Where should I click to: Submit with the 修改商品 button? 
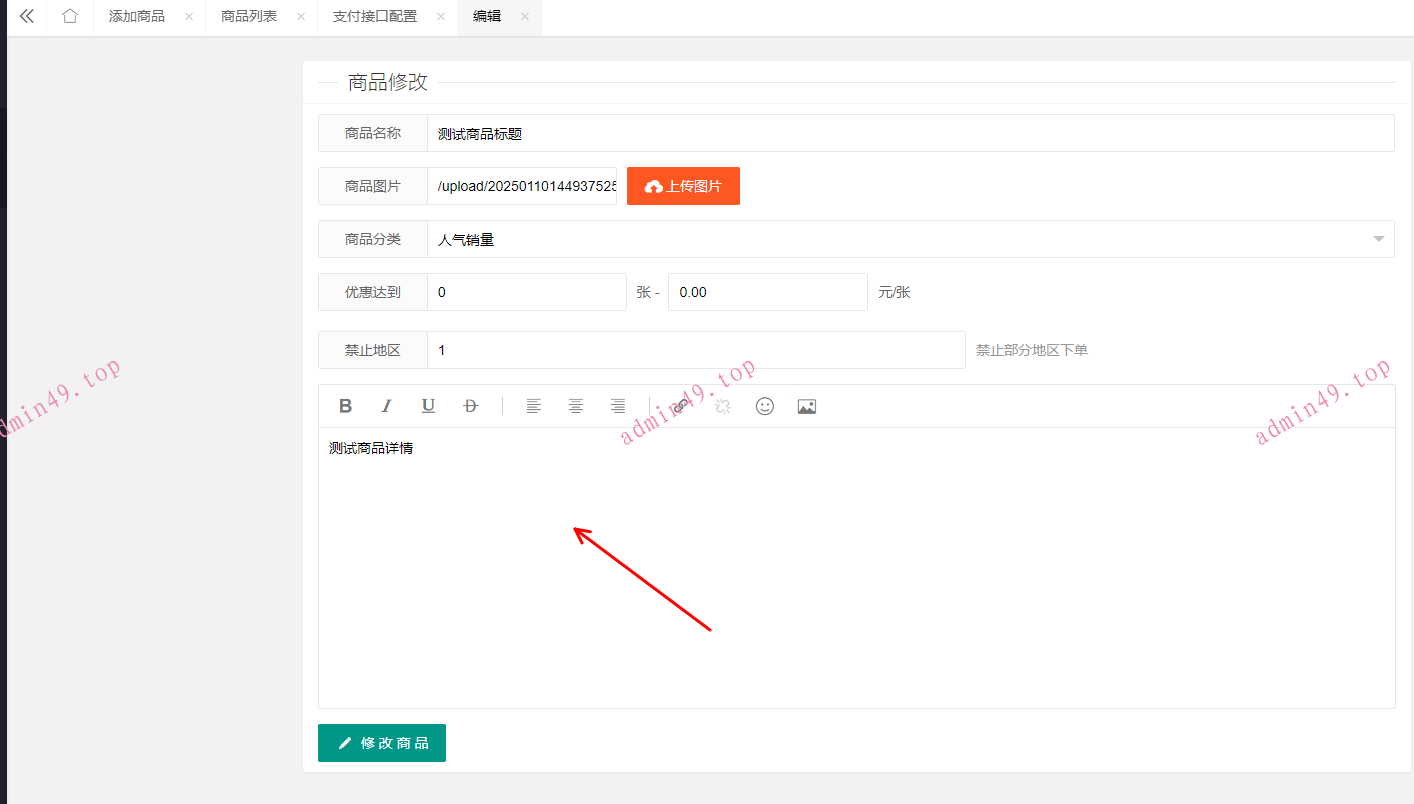click(382, 743)
